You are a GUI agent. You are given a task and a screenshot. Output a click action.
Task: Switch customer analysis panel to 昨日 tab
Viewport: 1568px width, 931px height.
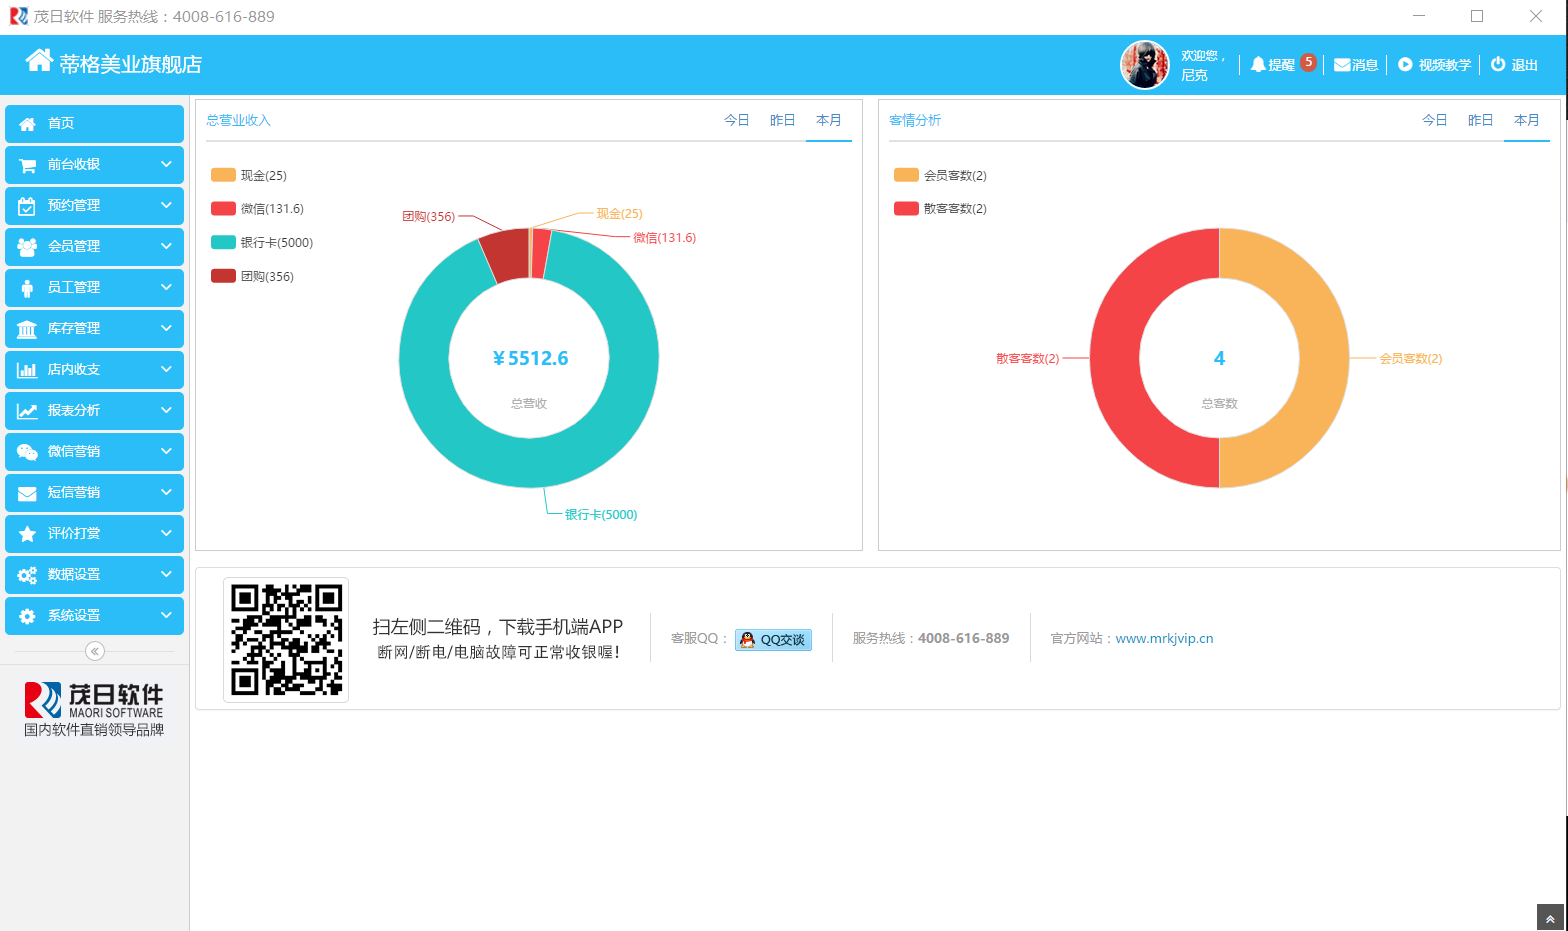pyautogui.click(x=1480, y=120)
